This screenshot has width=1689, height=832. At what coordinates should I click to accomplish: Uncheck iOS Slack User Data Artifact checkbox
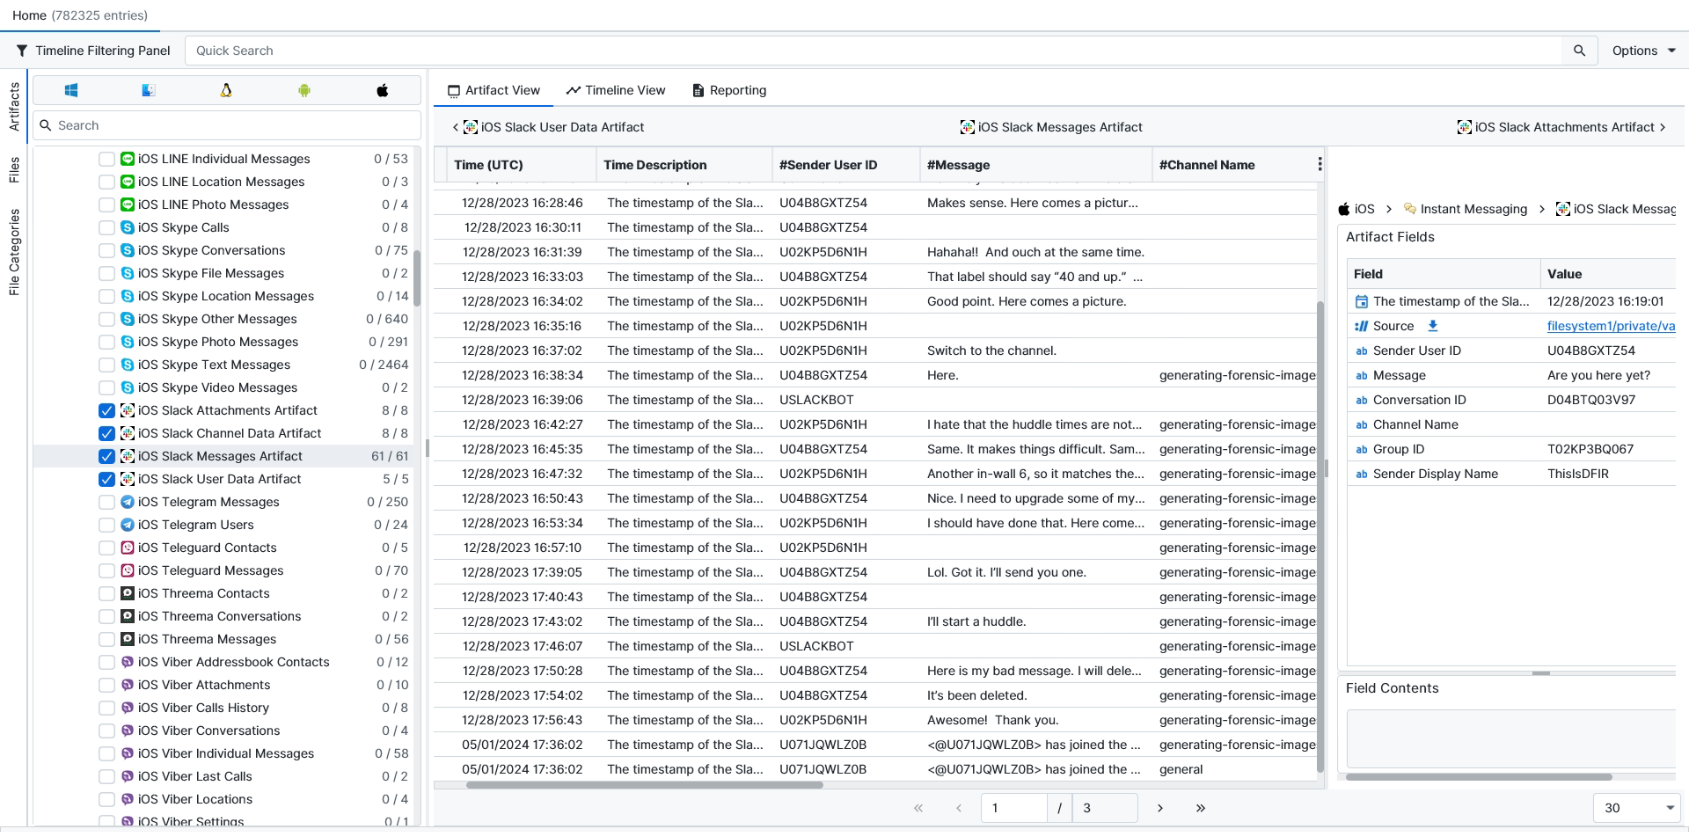point(106,479)
